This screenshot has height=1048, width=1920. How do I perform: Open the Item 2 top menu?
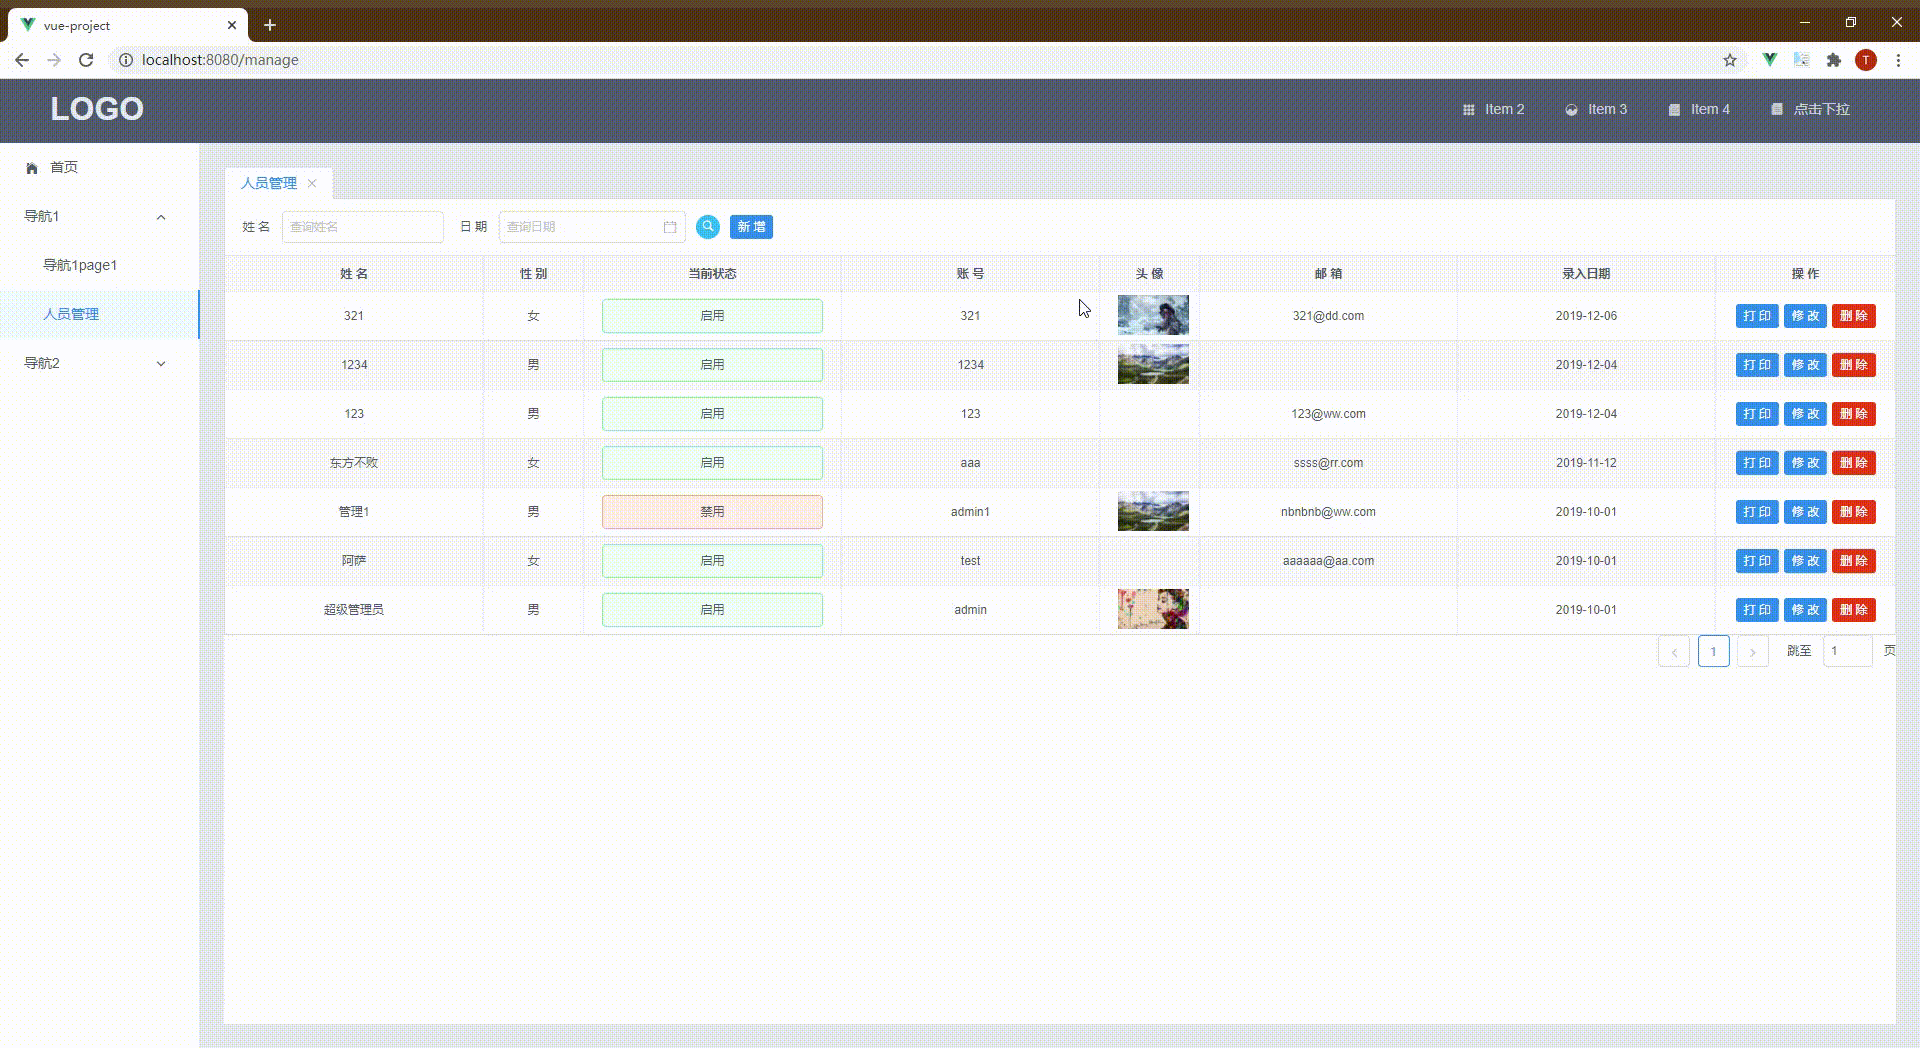point(1494,109)
